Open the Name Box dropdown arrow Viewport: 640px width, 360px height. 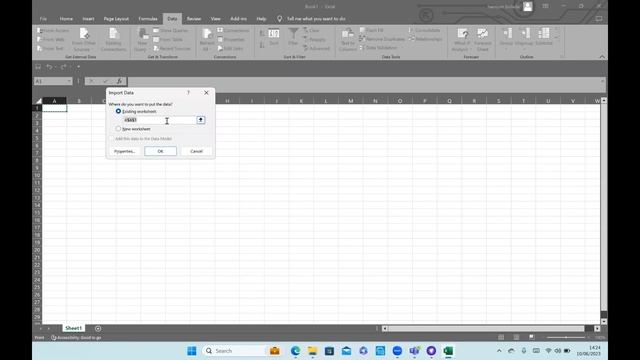pos(68,81)
